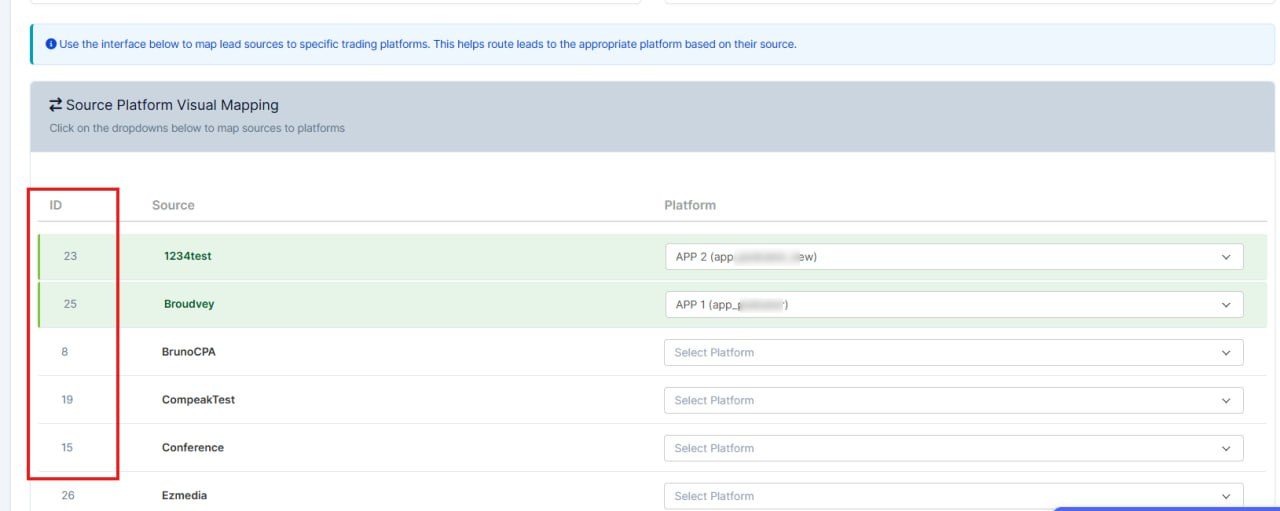Open the Select Platform dropdown for Conference
The image size is (1280, 511).
point(953,448)
